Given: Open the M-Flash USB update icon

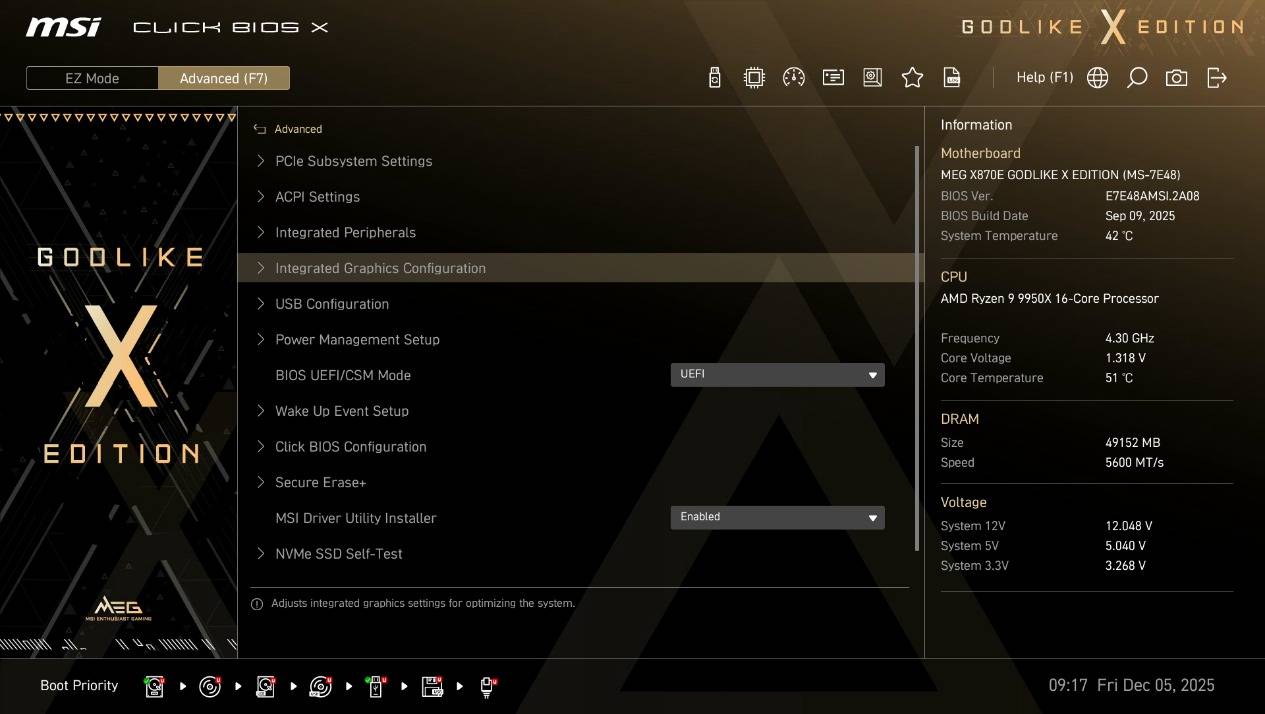Looking at the screenshot, I should tap(714, 78).
